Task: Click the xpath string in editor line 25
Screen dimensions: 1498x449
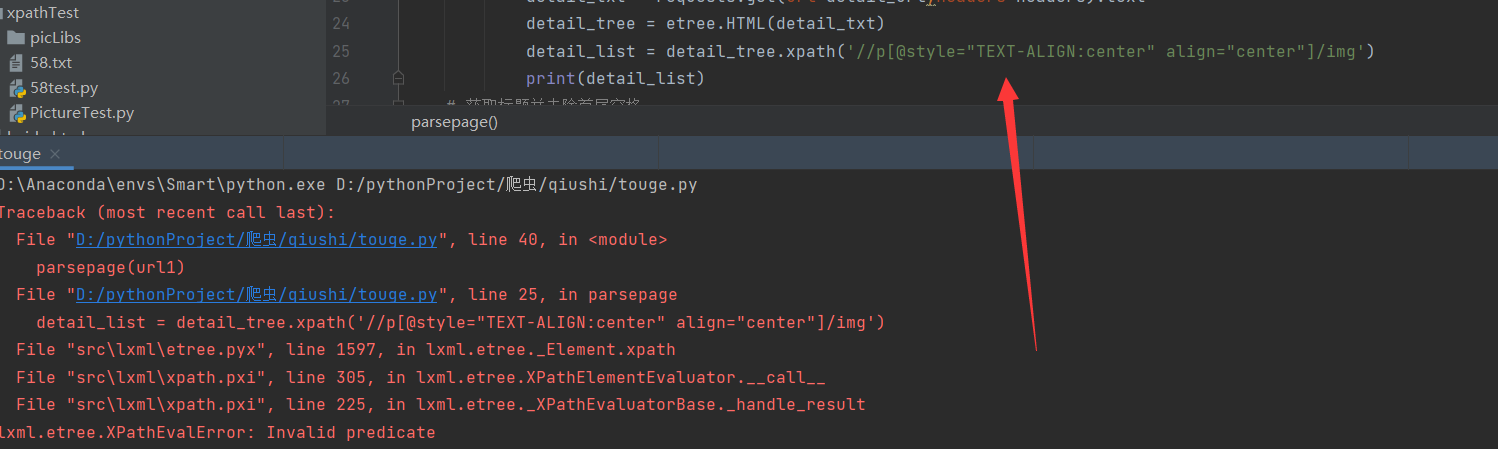Action: tap(1100, 51)
